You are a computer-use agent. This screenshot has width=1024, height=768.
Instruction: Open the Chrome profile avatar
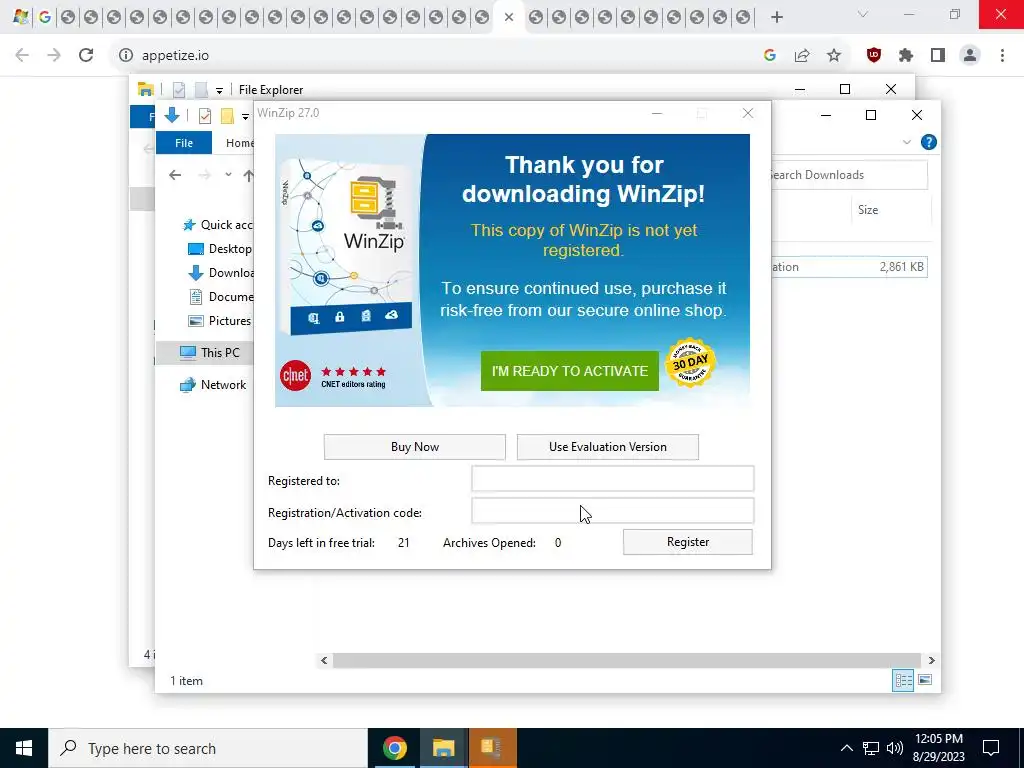[970, 56]
